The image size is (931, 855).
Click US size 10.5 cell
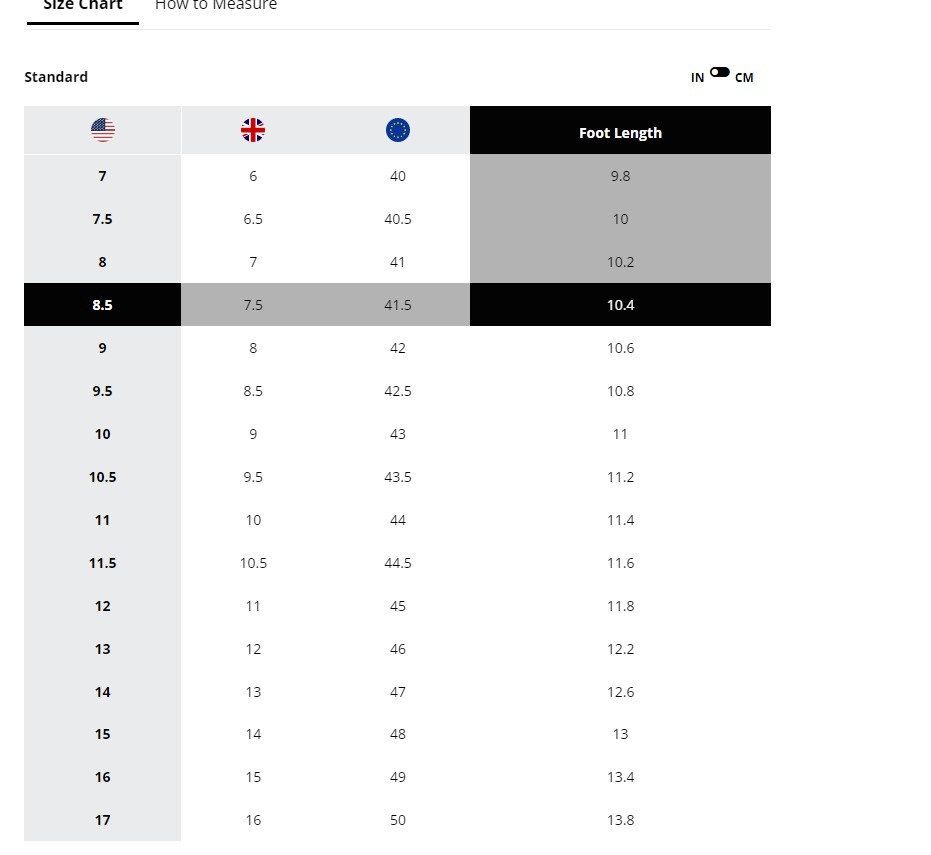click(x=102, y=477)
